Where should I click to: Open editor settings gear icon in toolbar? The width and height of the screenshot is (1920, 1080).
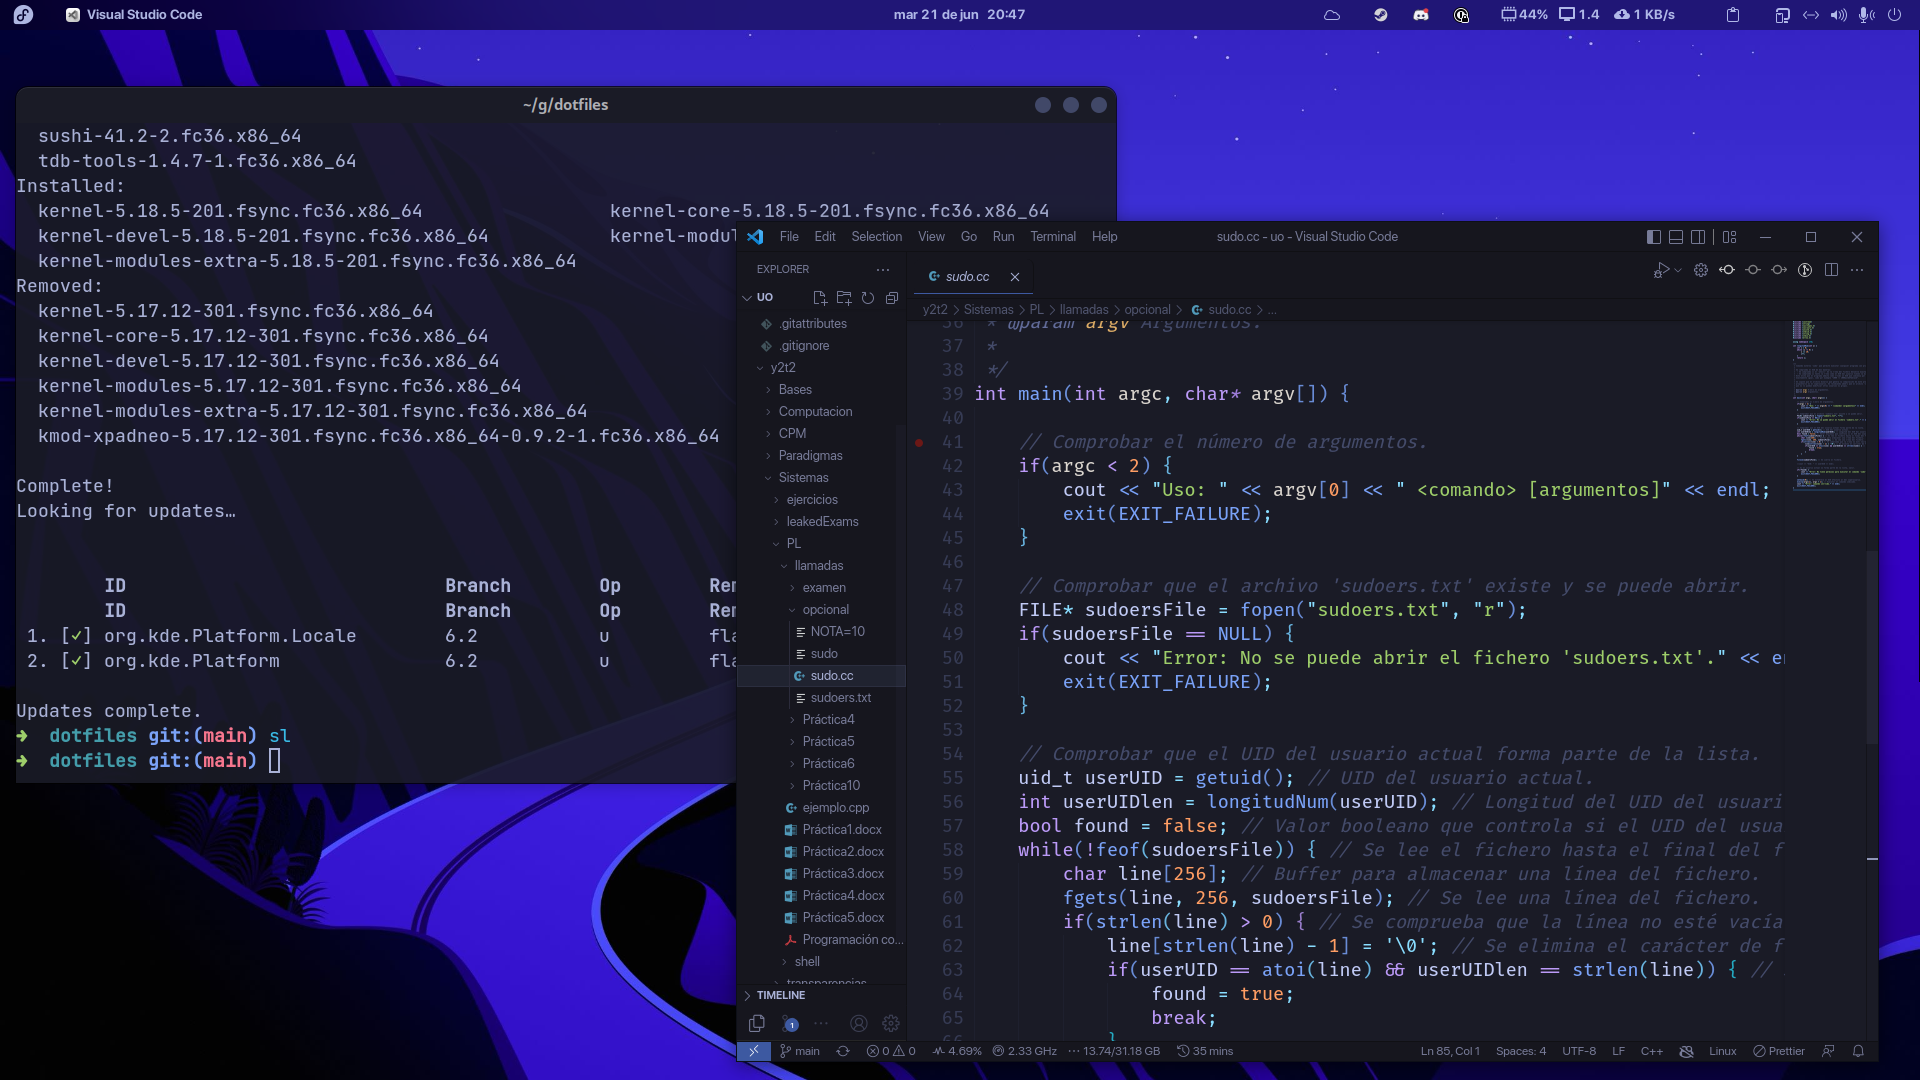(1701, 270)
